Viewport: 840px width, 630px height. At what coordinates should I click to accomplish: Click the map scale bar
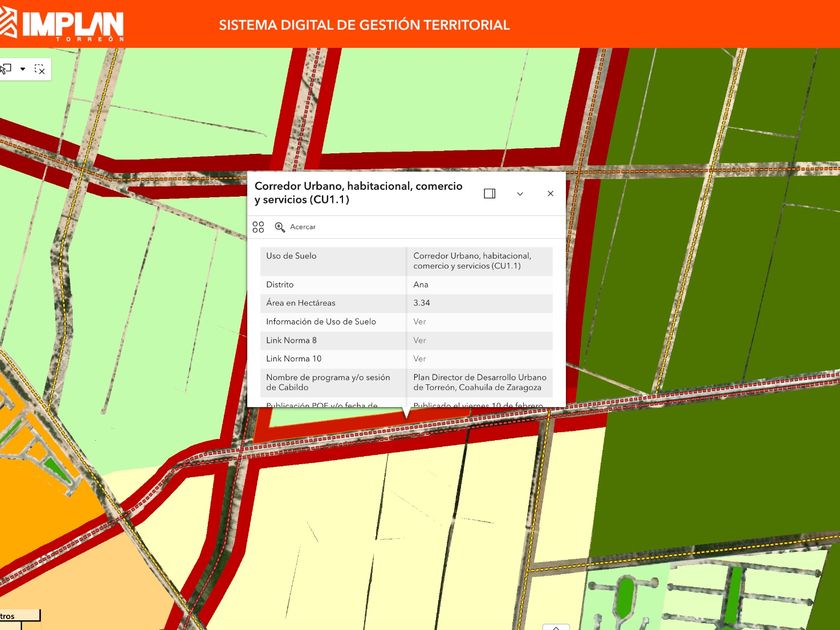pyautogui.click(x=20, y=616)
